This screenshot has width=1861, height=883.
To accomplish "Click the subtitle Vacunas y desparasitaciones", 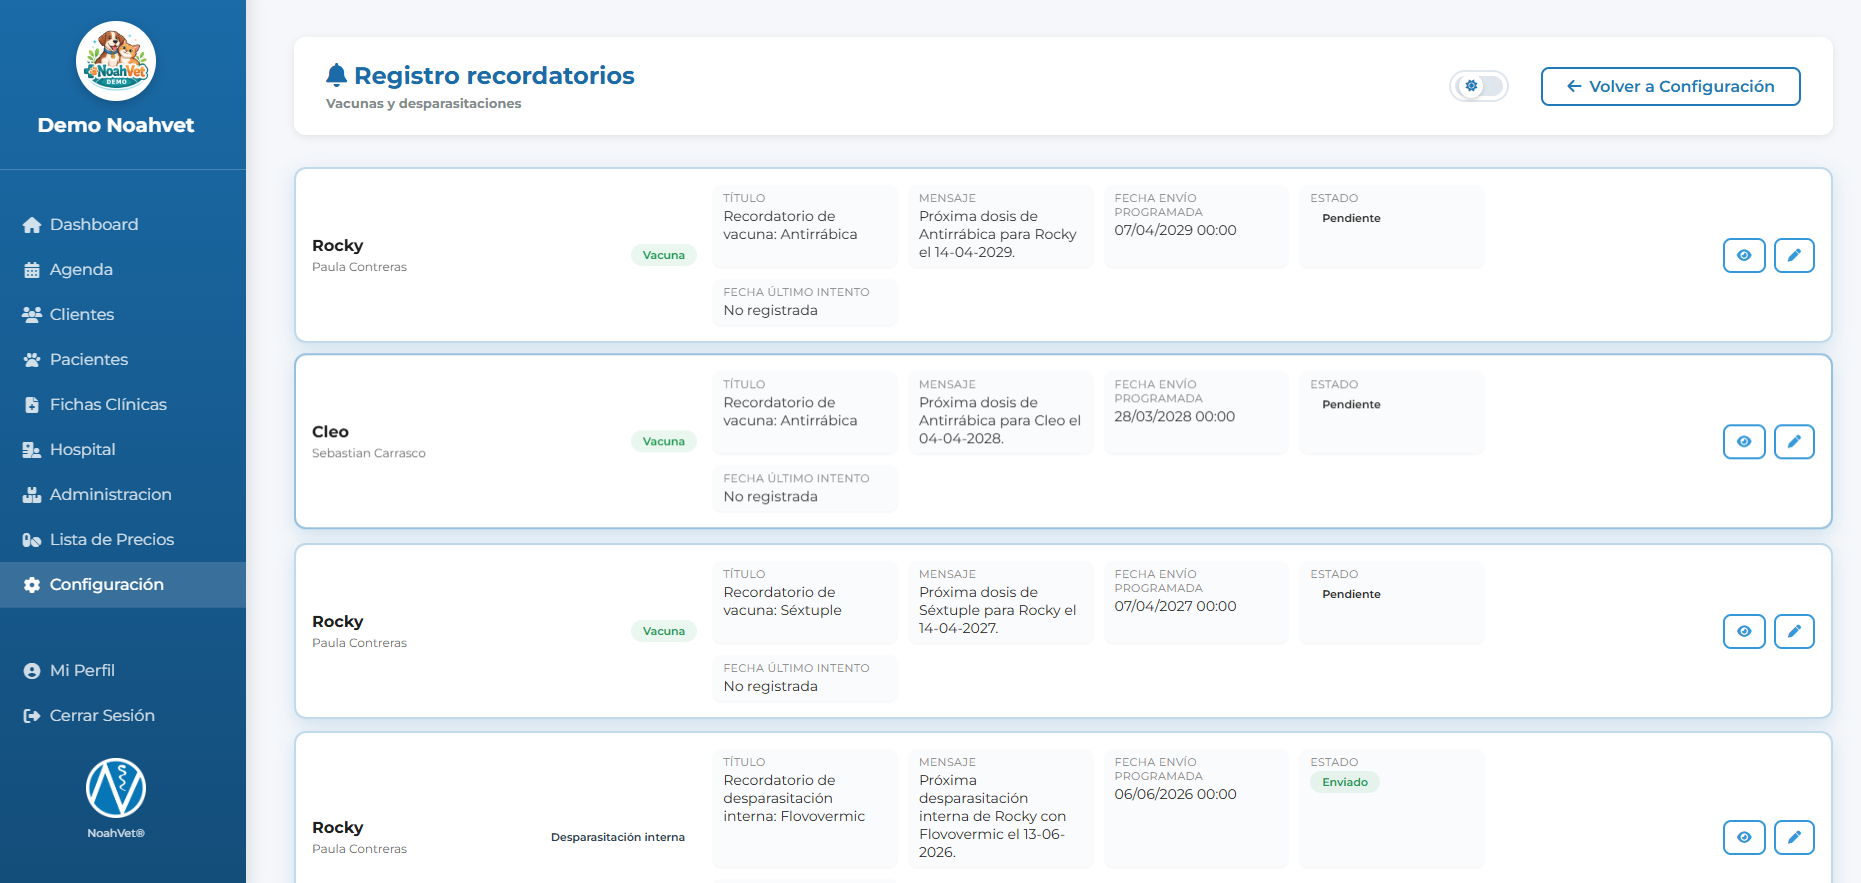I will pyautogui.click(x=423, y=103).
